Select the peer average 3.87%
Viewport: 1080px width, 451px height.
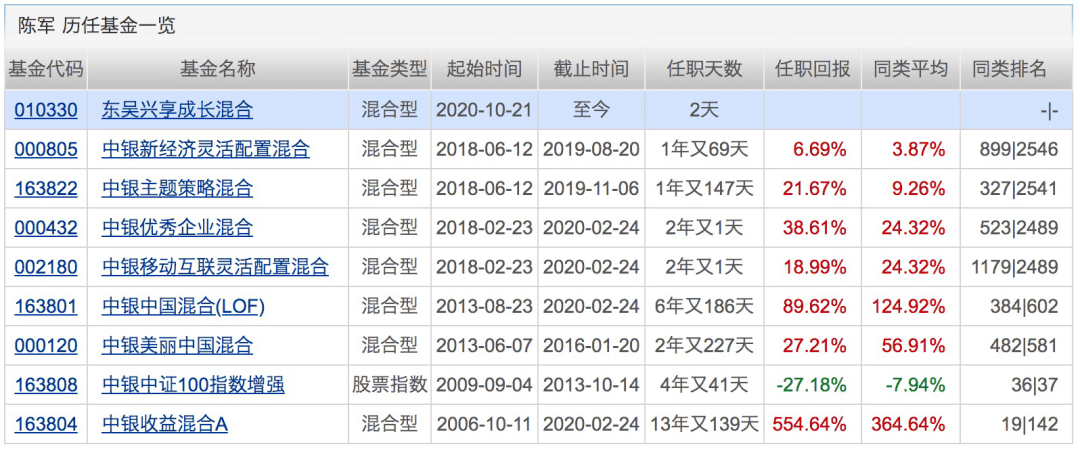917,149
